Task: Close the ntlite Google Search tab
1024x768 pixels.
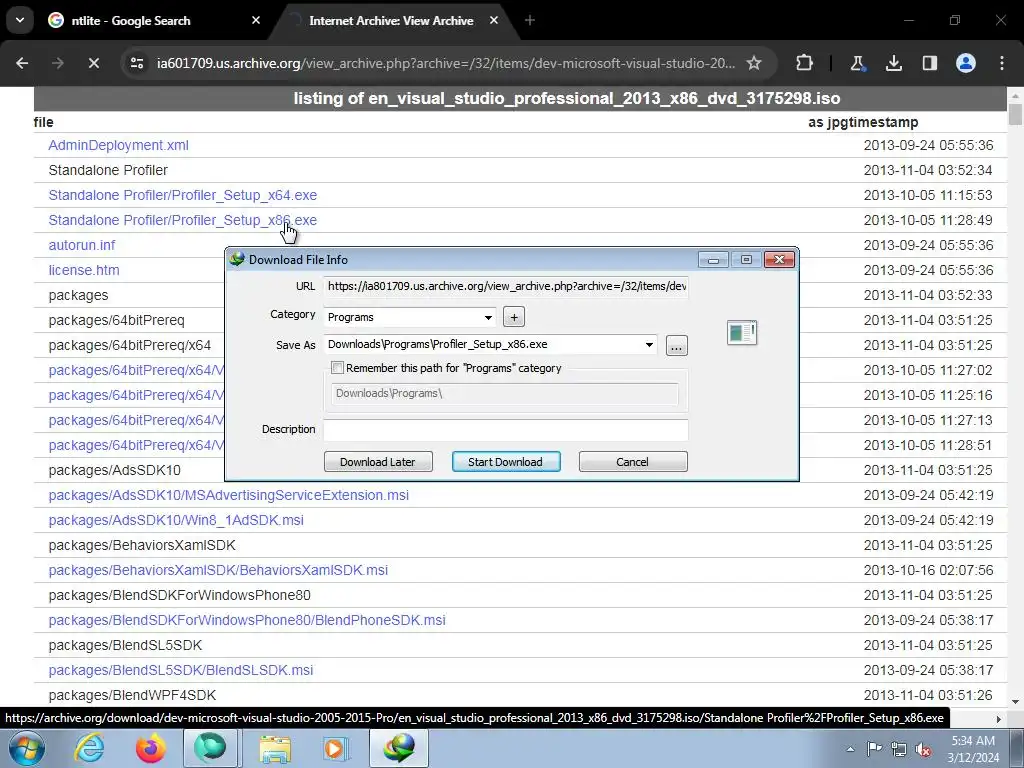Action: pyautogui.click(x=256, y=20)
